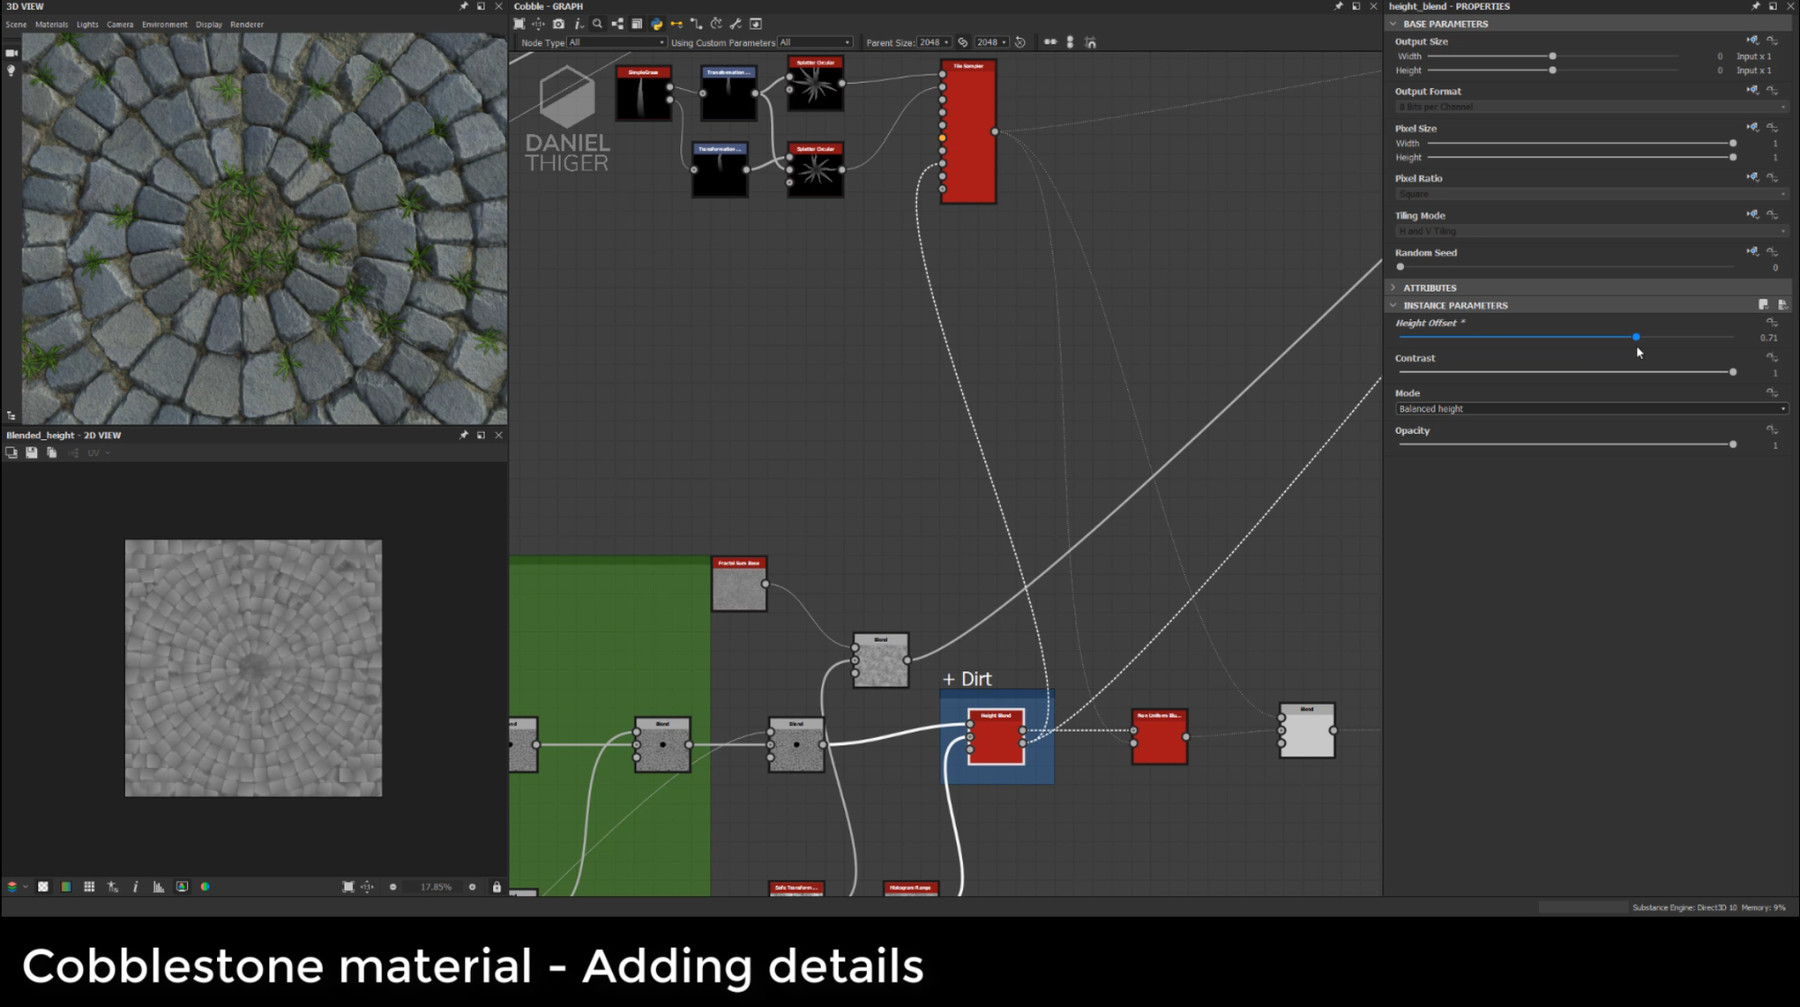1800x1007 pixels.
Task: Click the camera screenshot icon above the graph
Action: (x=558, y=23)
